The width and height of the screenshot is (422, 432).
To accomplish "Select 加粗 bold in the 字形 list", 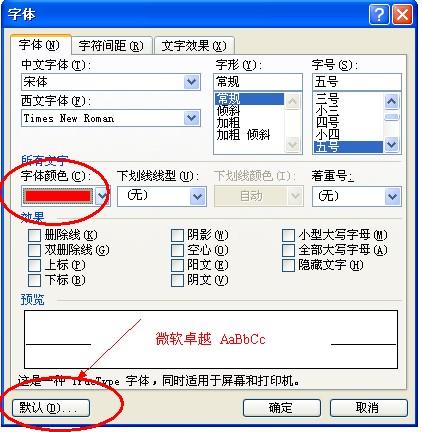I will [x=229, y=123].
